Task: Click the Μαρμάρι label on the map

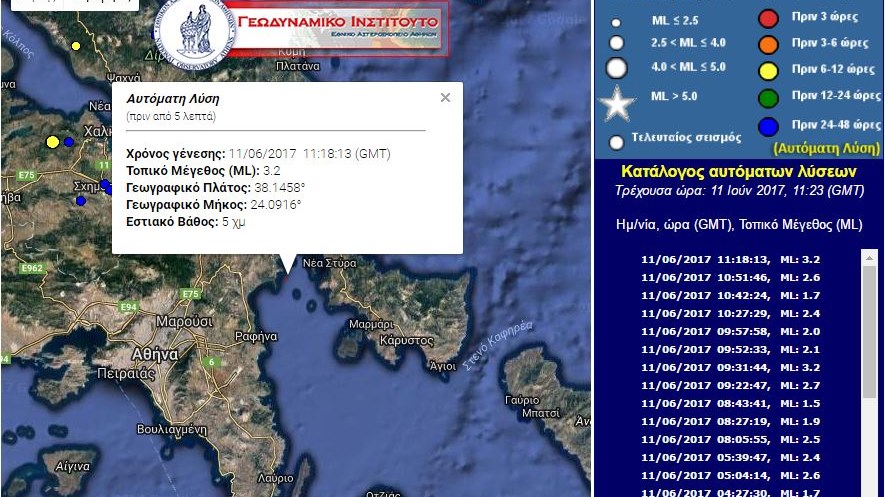Action: [371, 324]
